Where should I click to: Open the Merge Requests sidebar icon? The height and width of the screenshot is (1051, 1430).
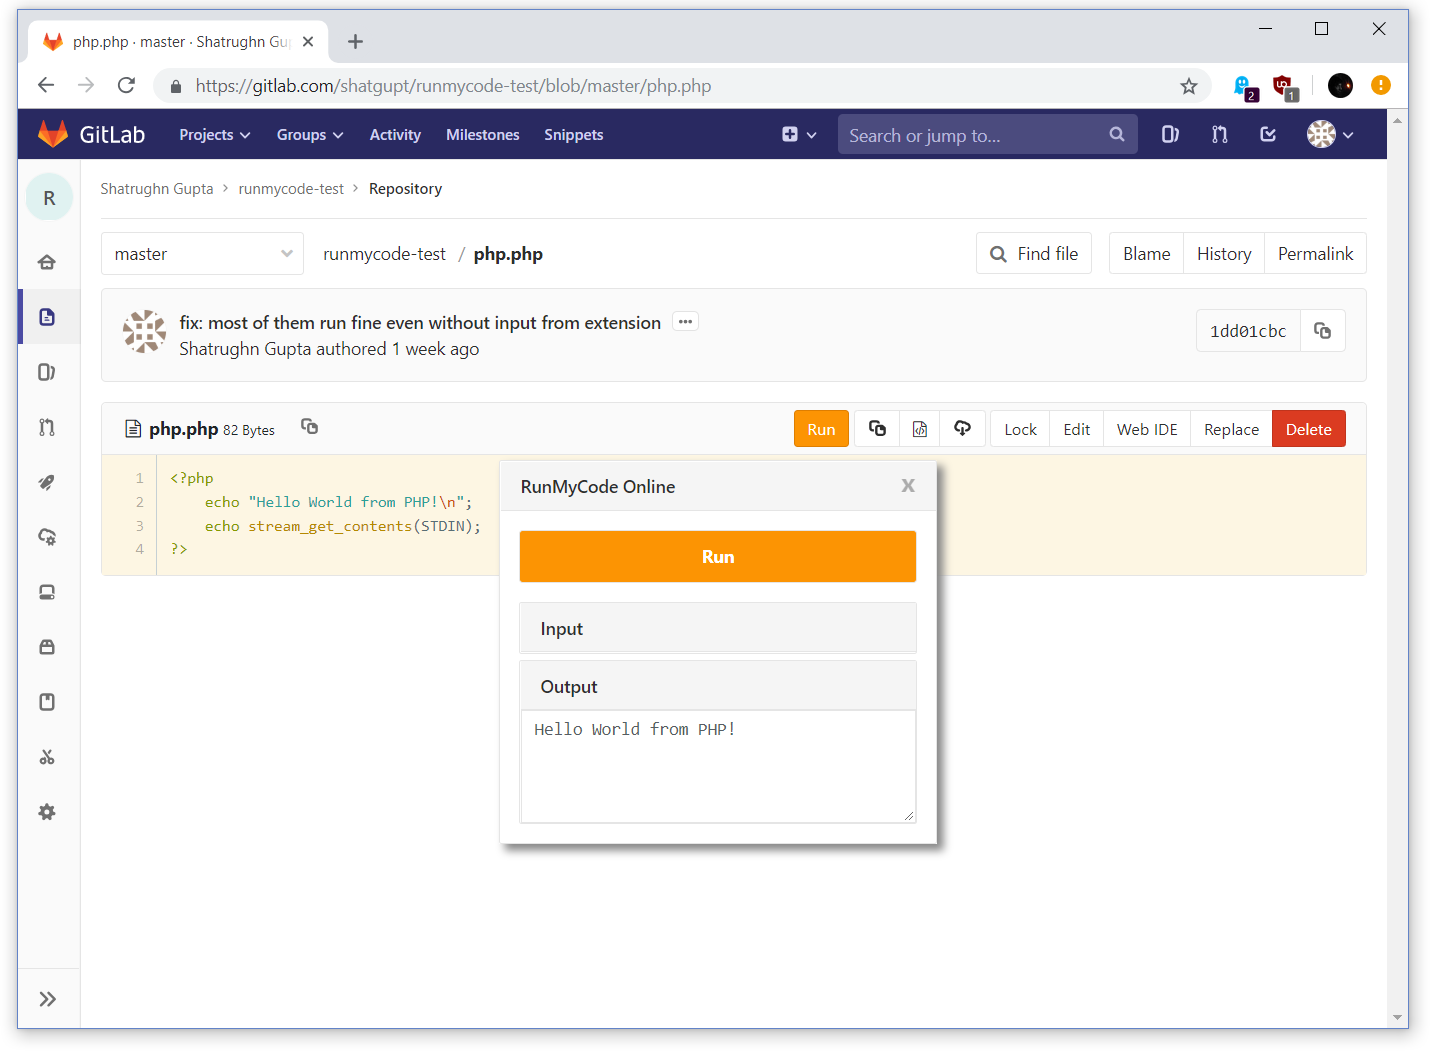(47, 427)
